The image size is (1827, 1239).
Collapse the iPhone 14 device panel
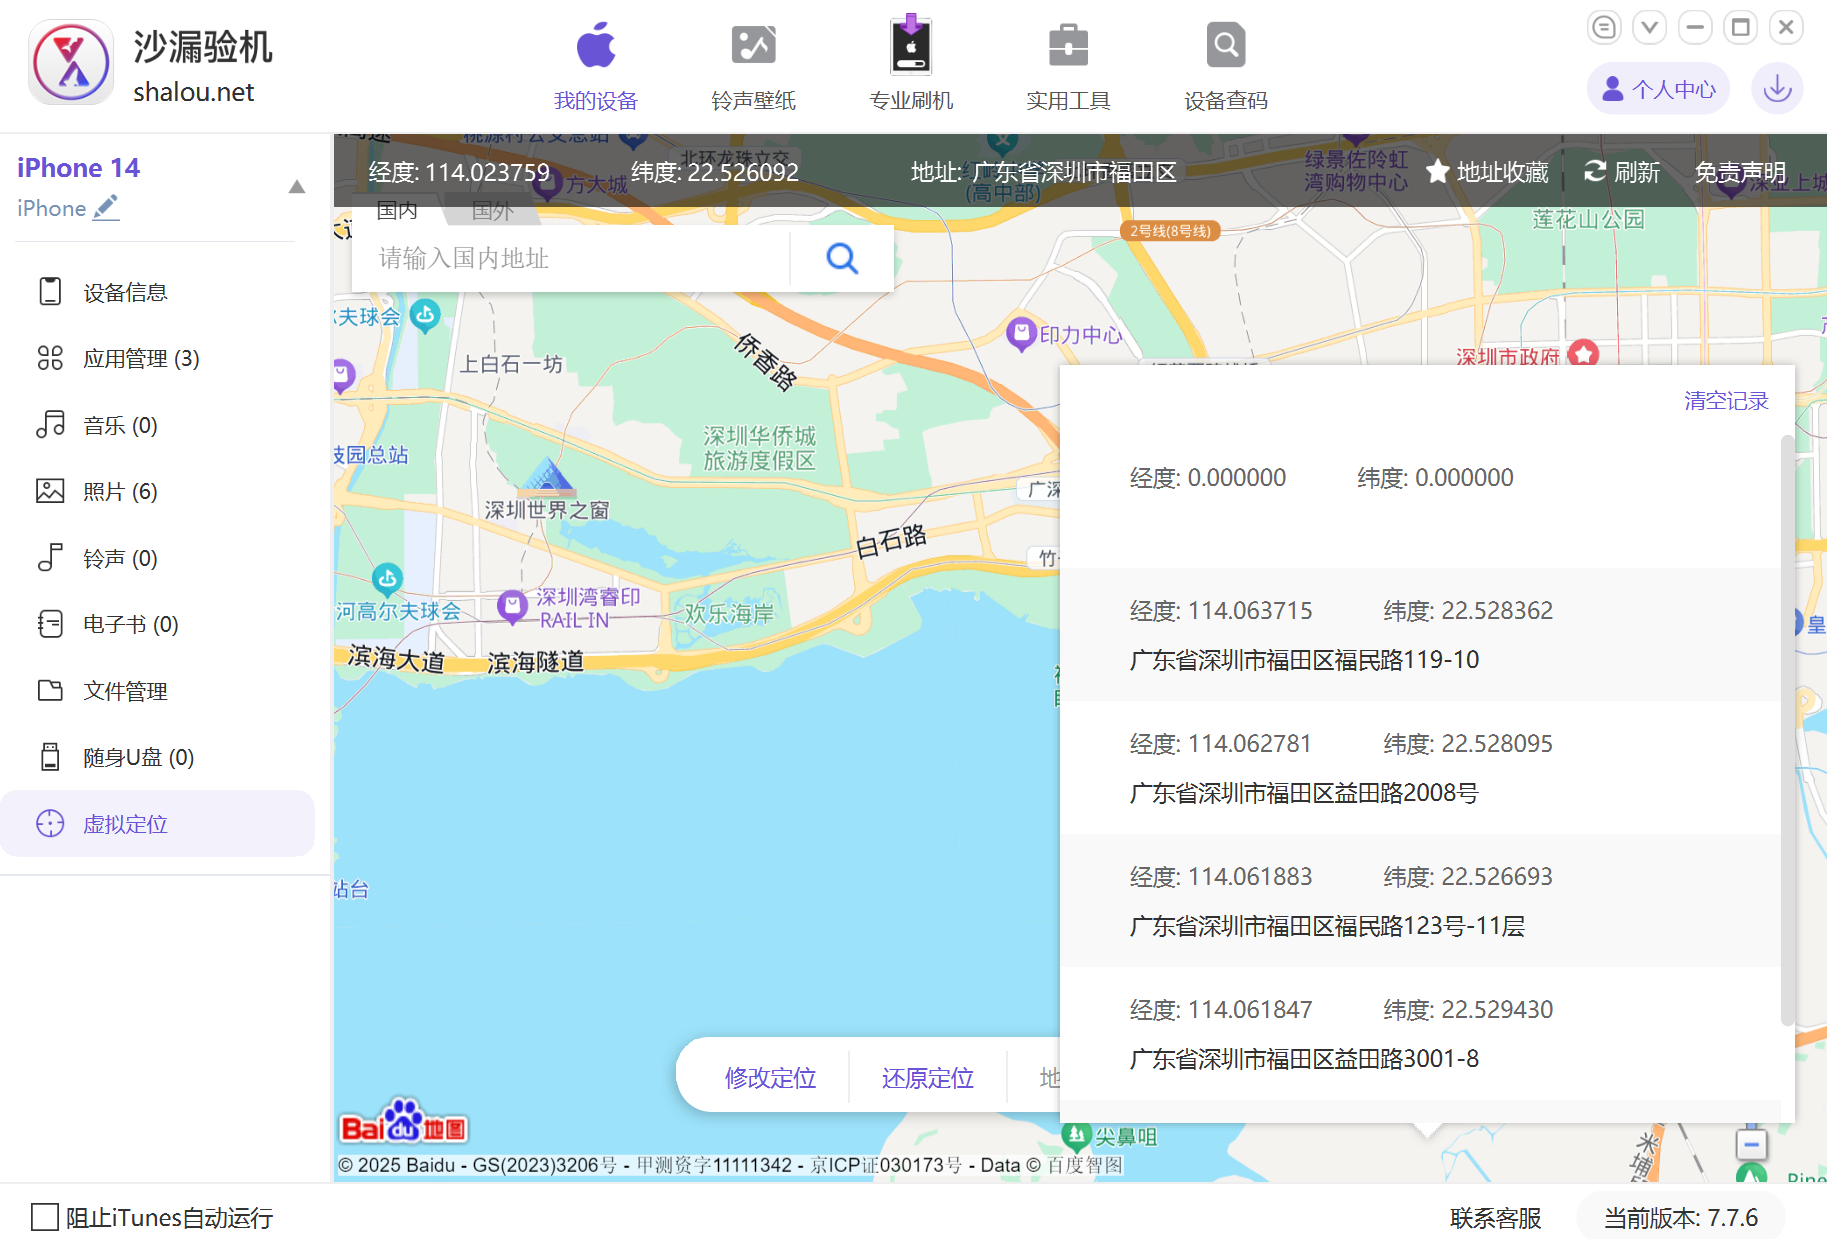tap(296, 185)
